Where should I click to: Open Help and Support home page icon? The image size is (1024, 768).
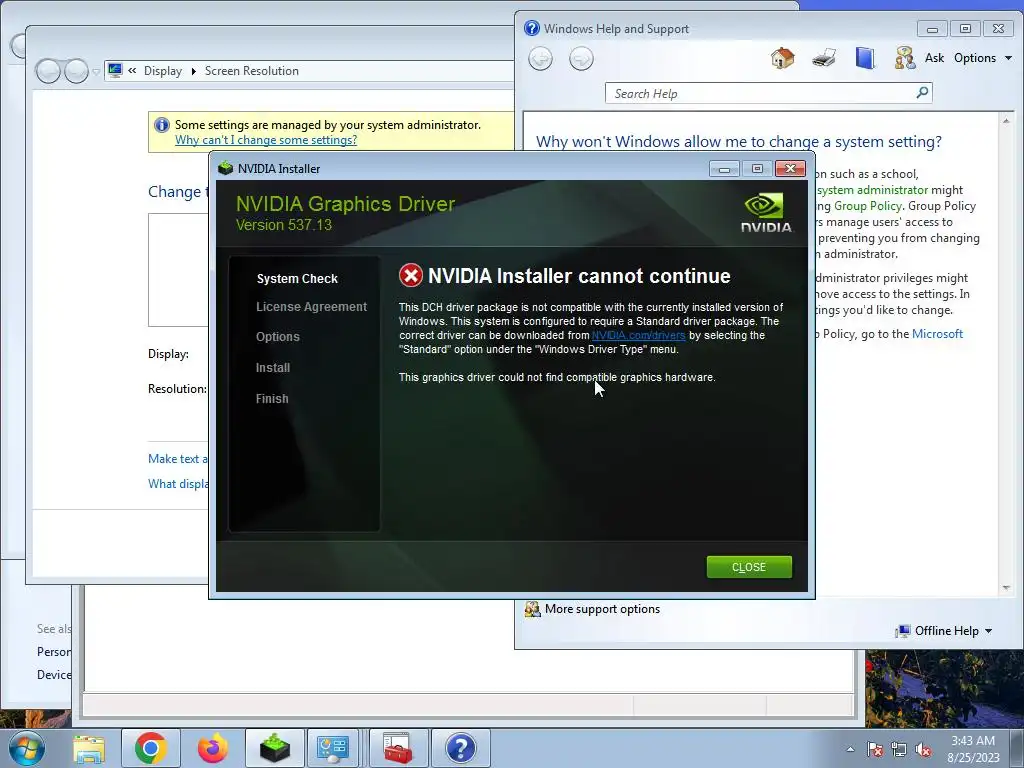tap(782, 58)
